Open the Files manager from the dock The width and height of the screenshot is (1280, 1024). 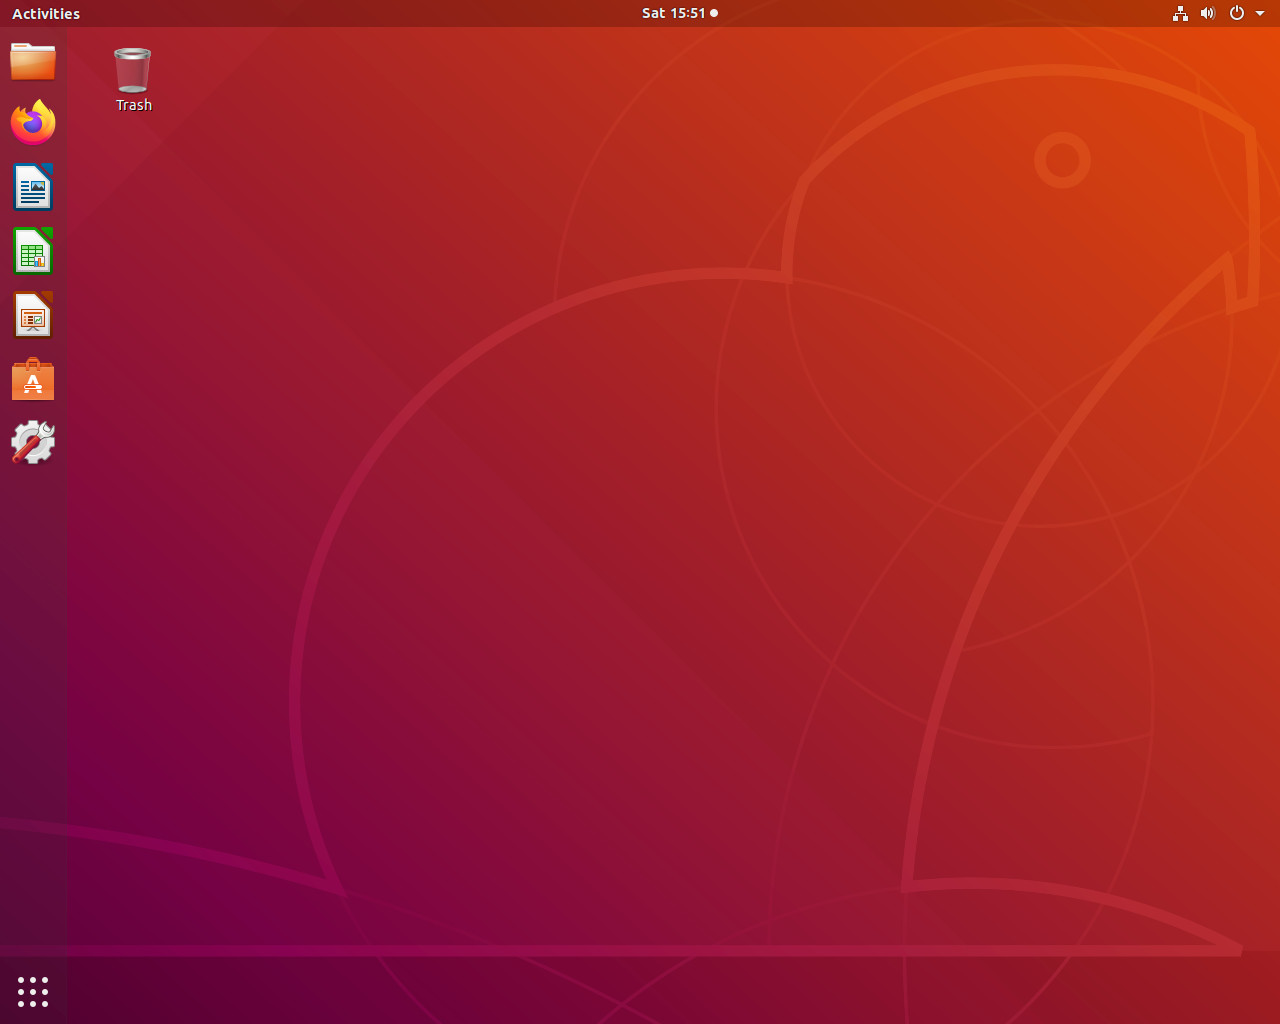point(33,61)
